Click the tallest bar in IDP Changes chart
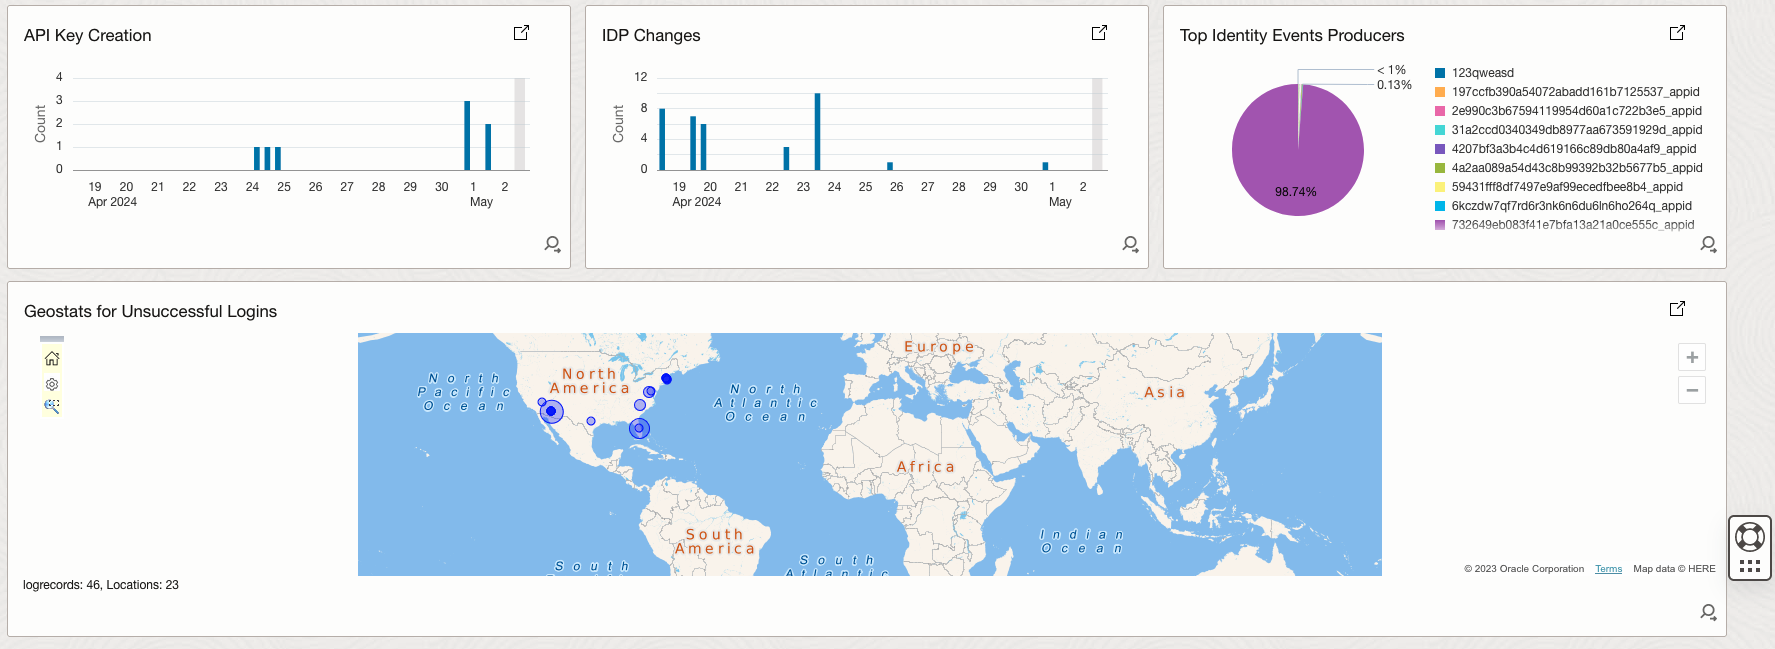 tap(817, 131)
